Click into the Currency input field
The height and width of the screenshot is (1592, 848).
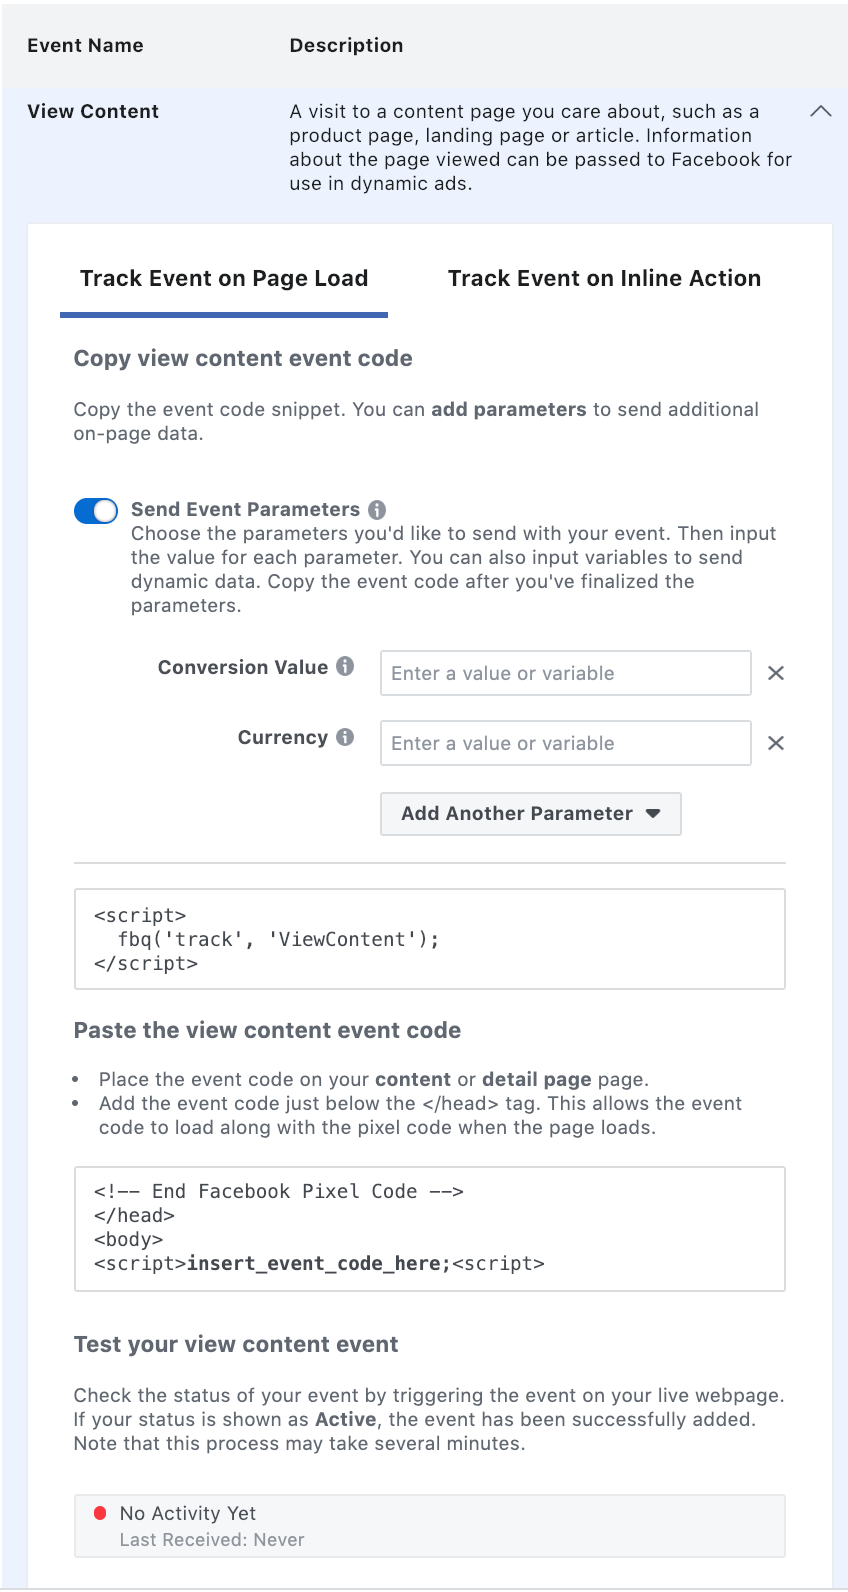click(565, 743)
